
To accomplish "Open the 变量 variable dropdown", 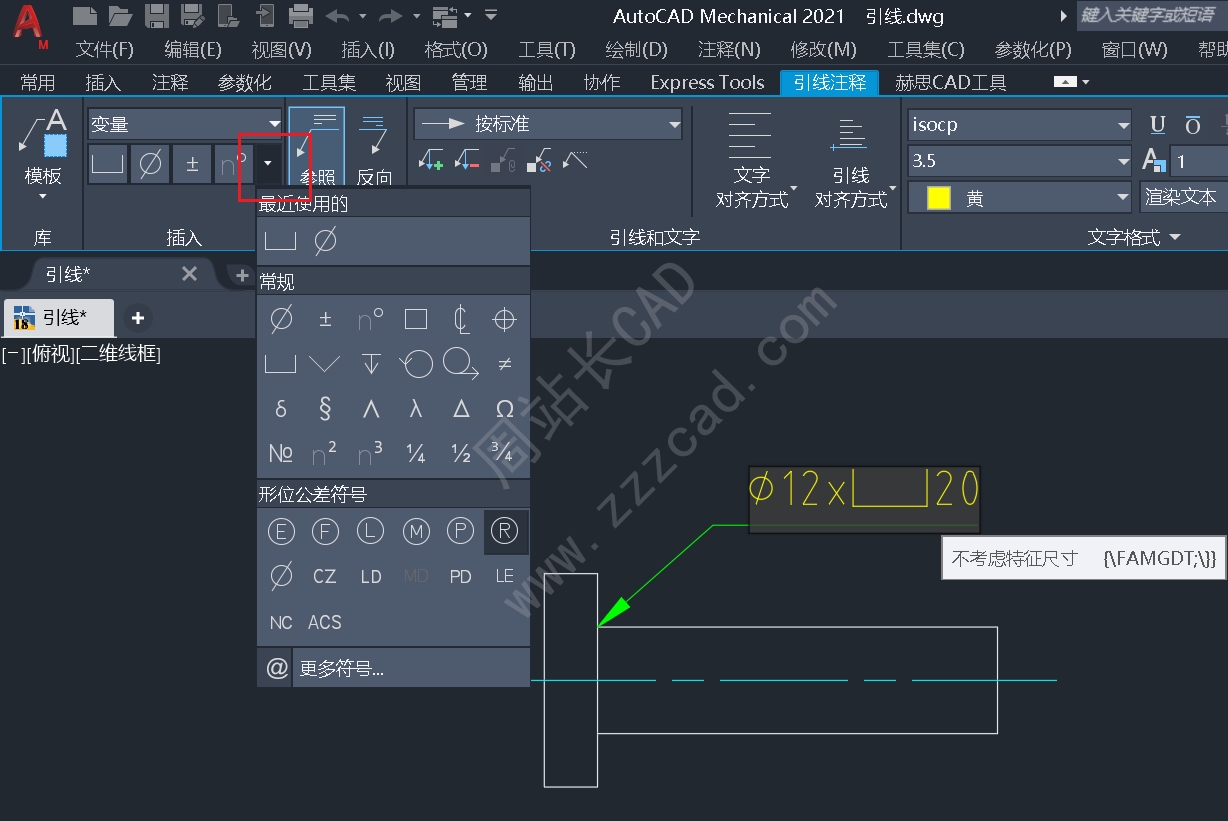I will click(186, 124).
